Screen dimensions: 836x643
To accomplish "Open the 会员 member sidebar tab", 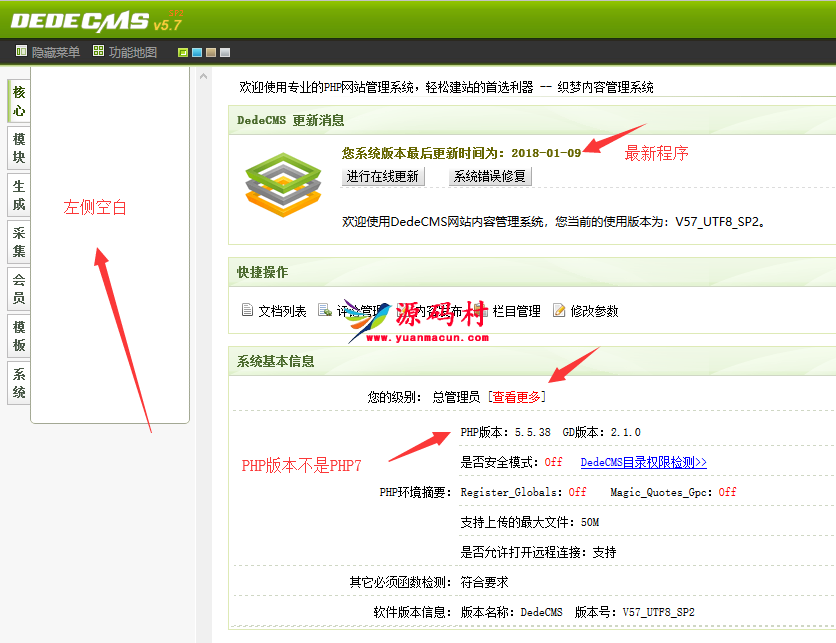I will (19, 289).
